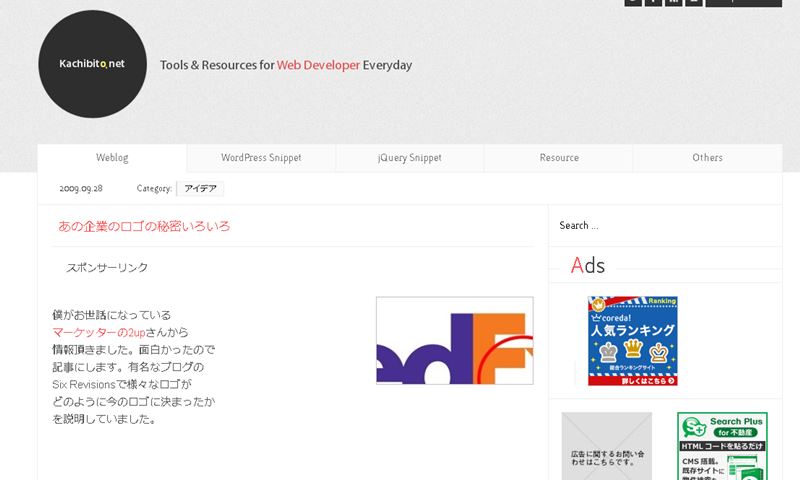Image resolution: width=800 pixels, height=480 pixels.
Task: Click the 2009.09.28 post date
Action: (81, 188)
